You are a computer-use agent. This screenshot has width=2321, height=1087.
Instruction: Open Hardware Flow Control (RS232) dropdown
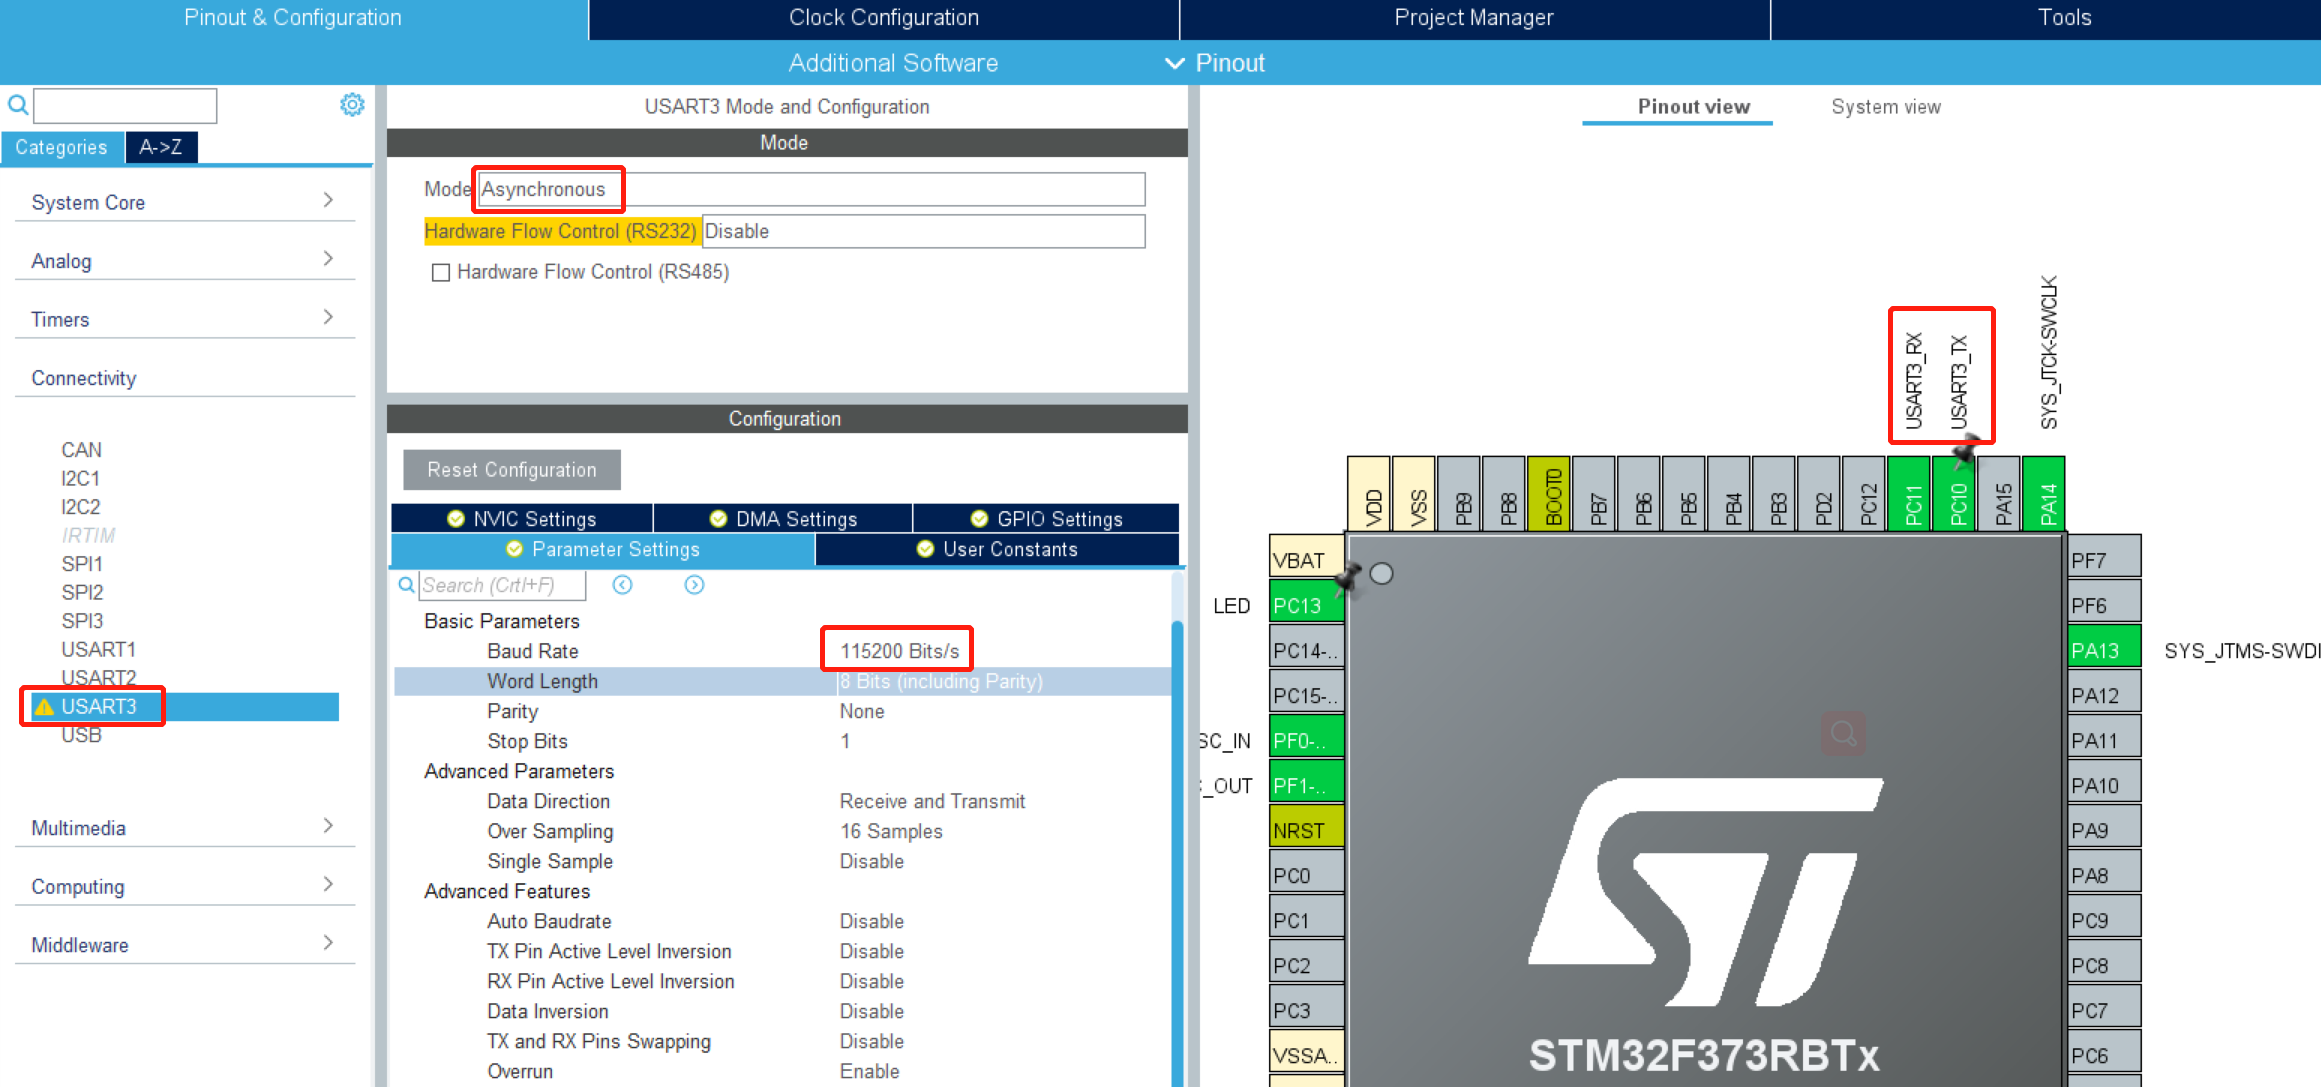click(922, 231)
